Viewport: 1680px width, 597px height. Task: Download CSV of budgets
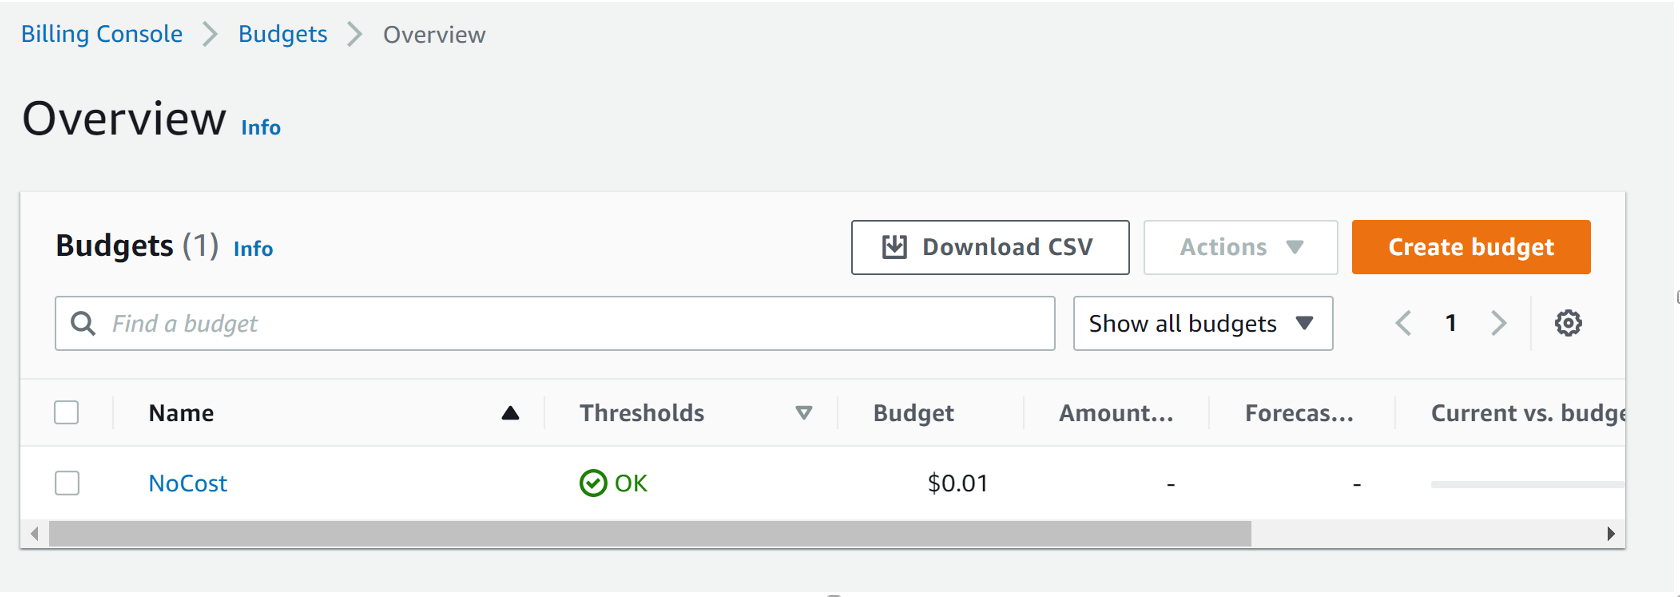click(x=990, y=247)
